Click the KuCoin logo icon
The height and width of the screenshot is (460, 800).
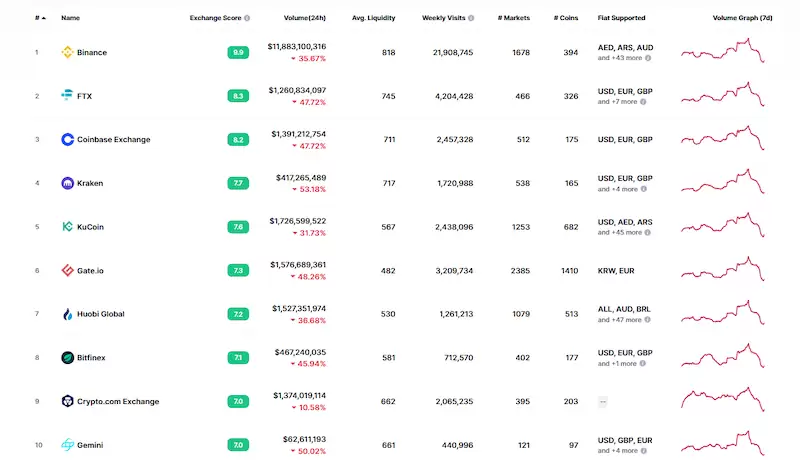point(68,227)
